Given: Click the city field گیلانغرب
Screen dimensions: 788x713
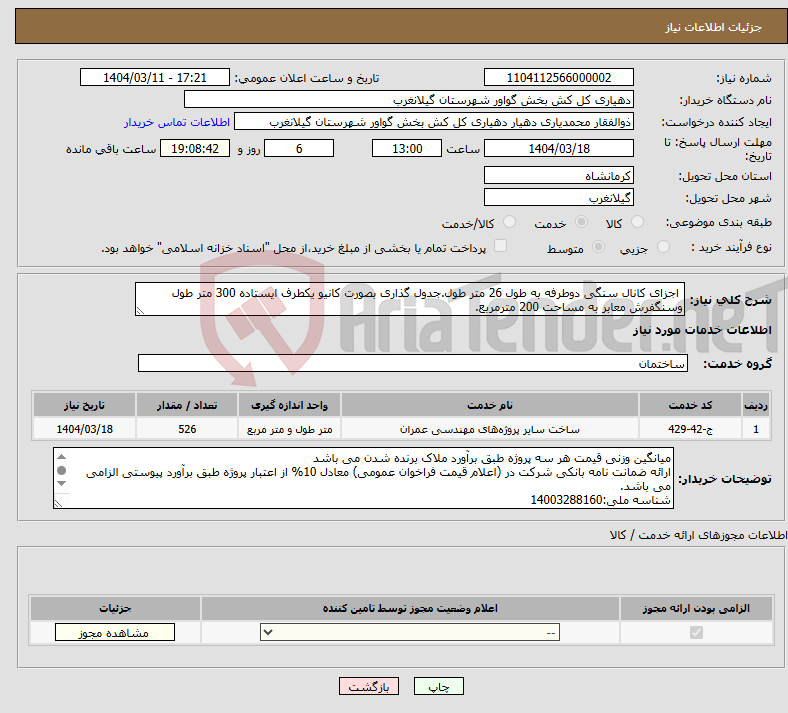Looking at the screenshot, I should click(x=559, y=197).
